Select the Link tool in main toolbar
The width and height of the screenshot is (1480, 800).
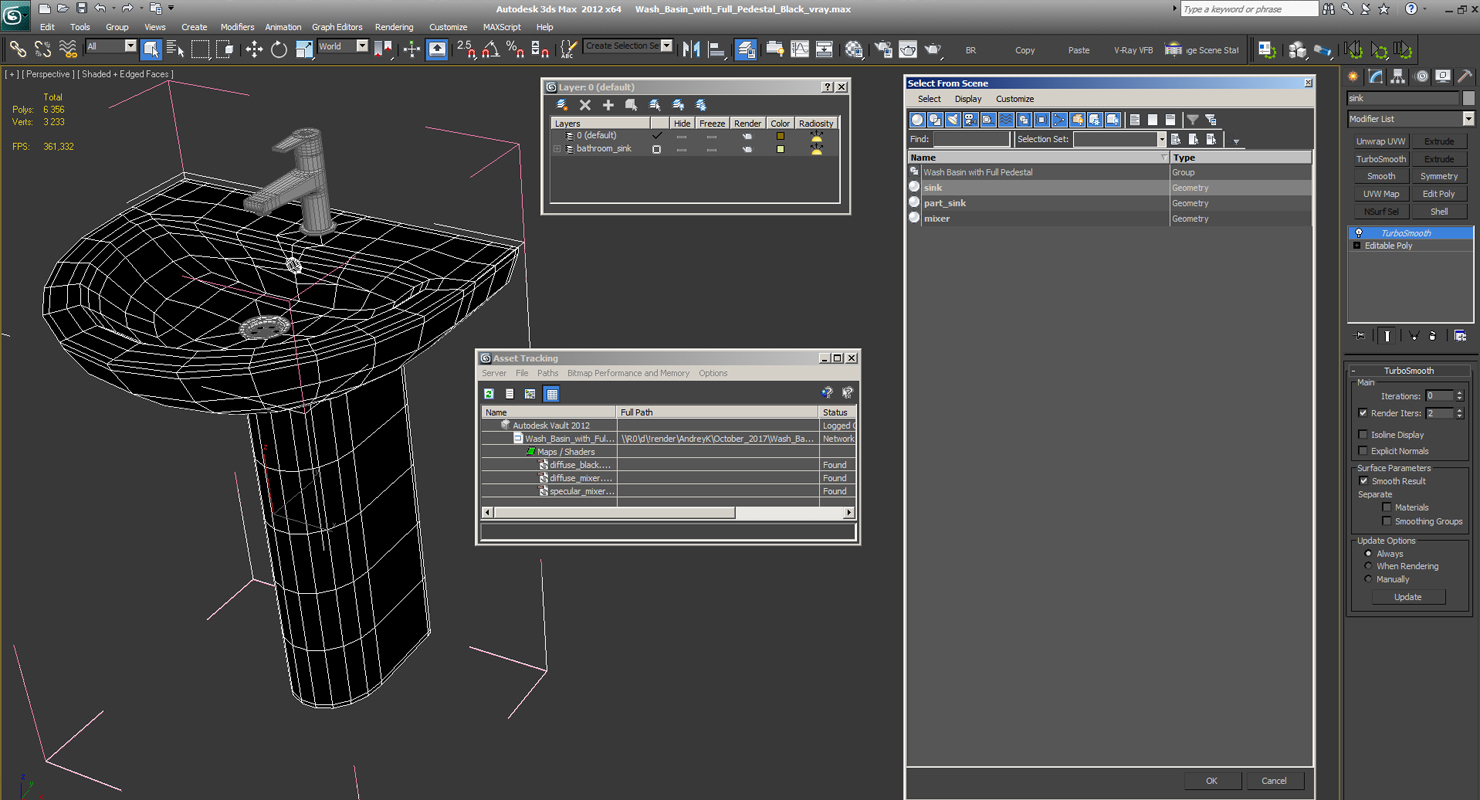[x=18, y=49]
